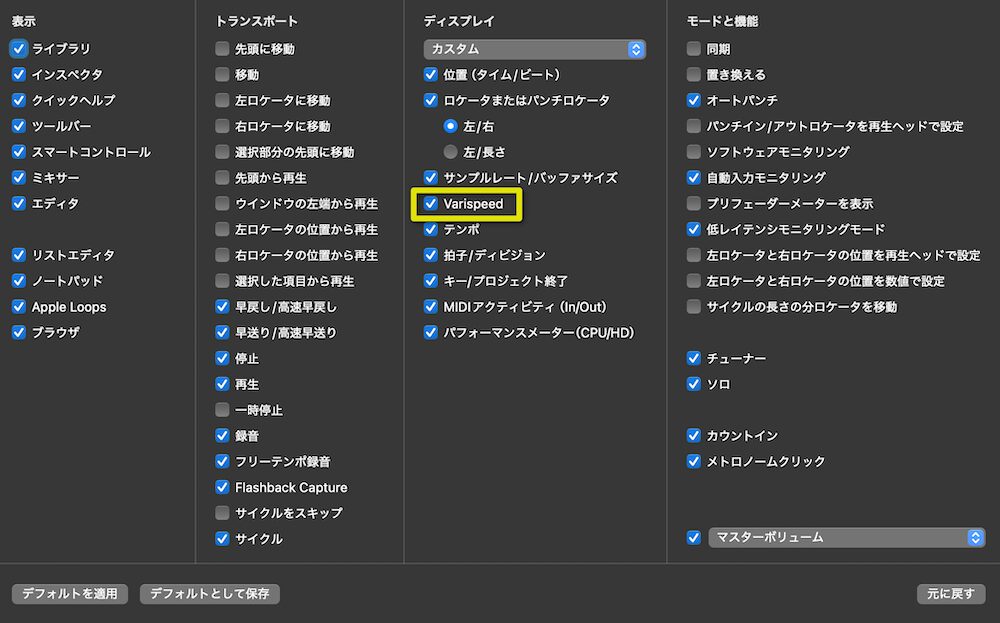Disable the サイクル checkbox
1000x623 pixels.
222,538
